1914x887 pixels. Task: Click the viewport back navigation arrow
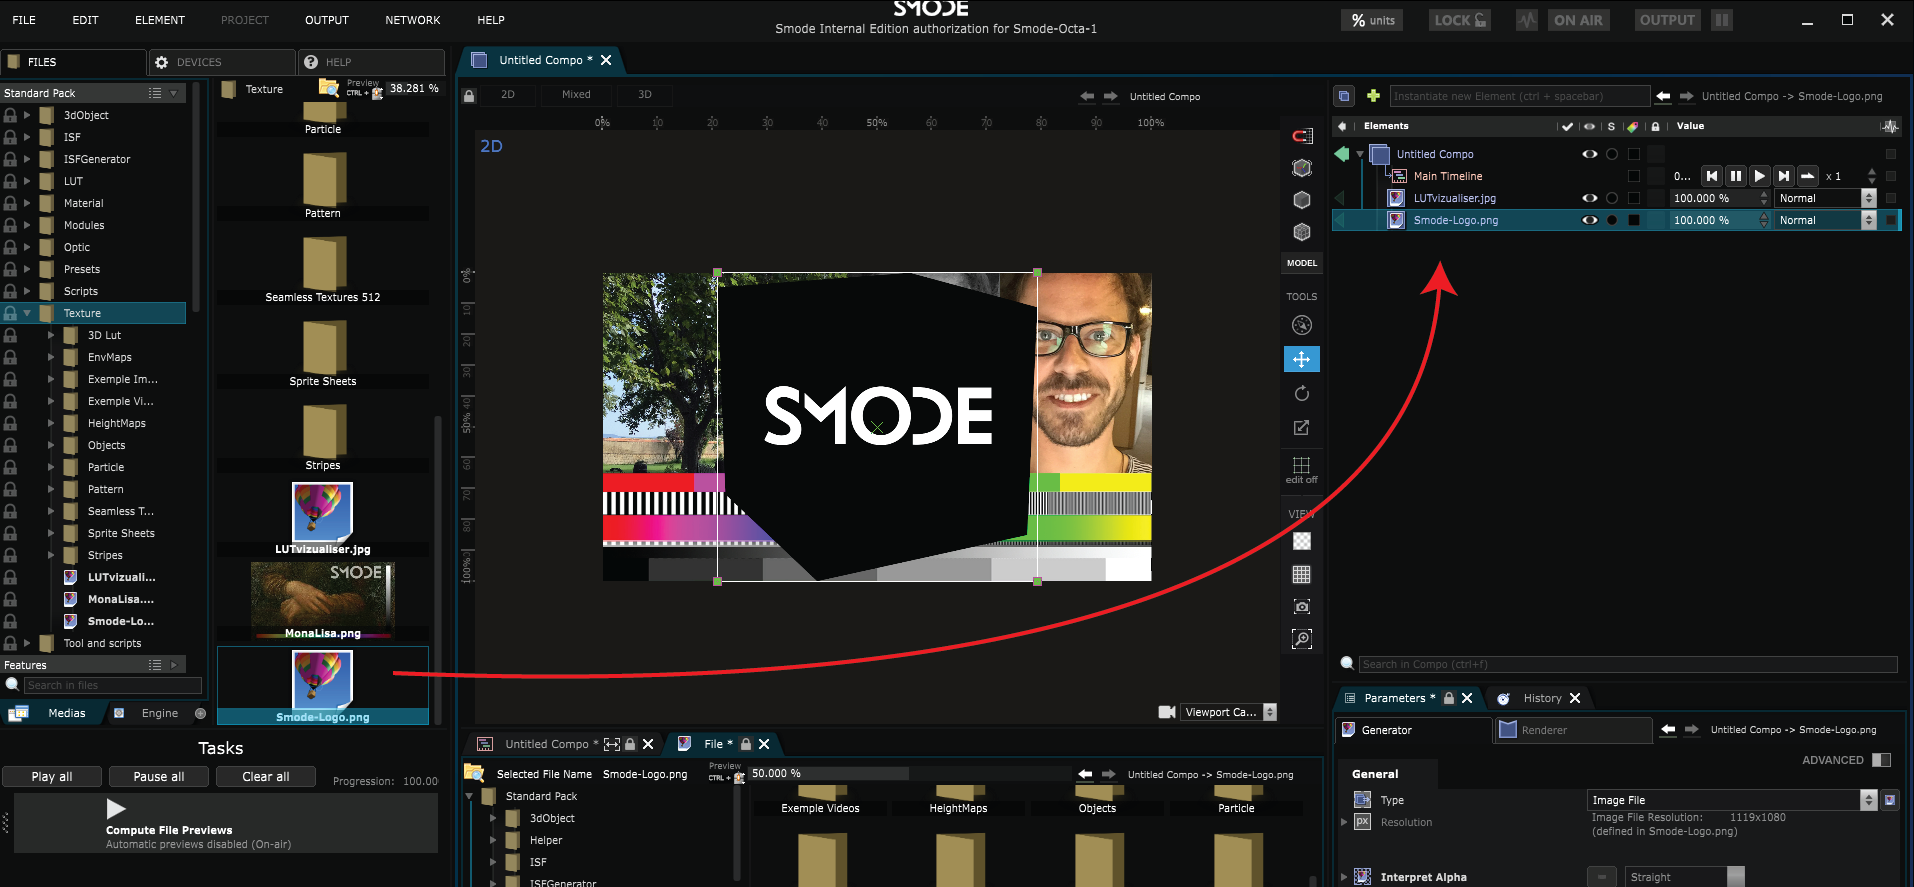coord(1087,96)
